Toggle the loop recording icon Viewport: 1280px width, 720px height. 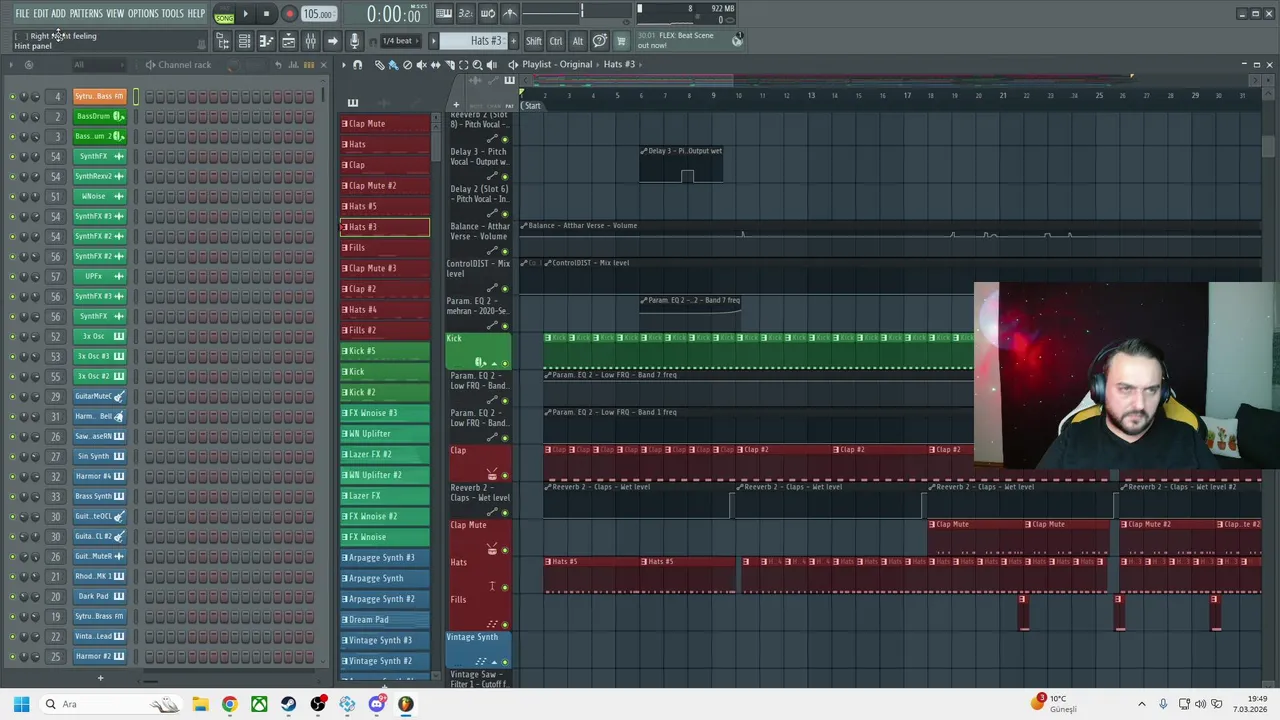[488, 14]
